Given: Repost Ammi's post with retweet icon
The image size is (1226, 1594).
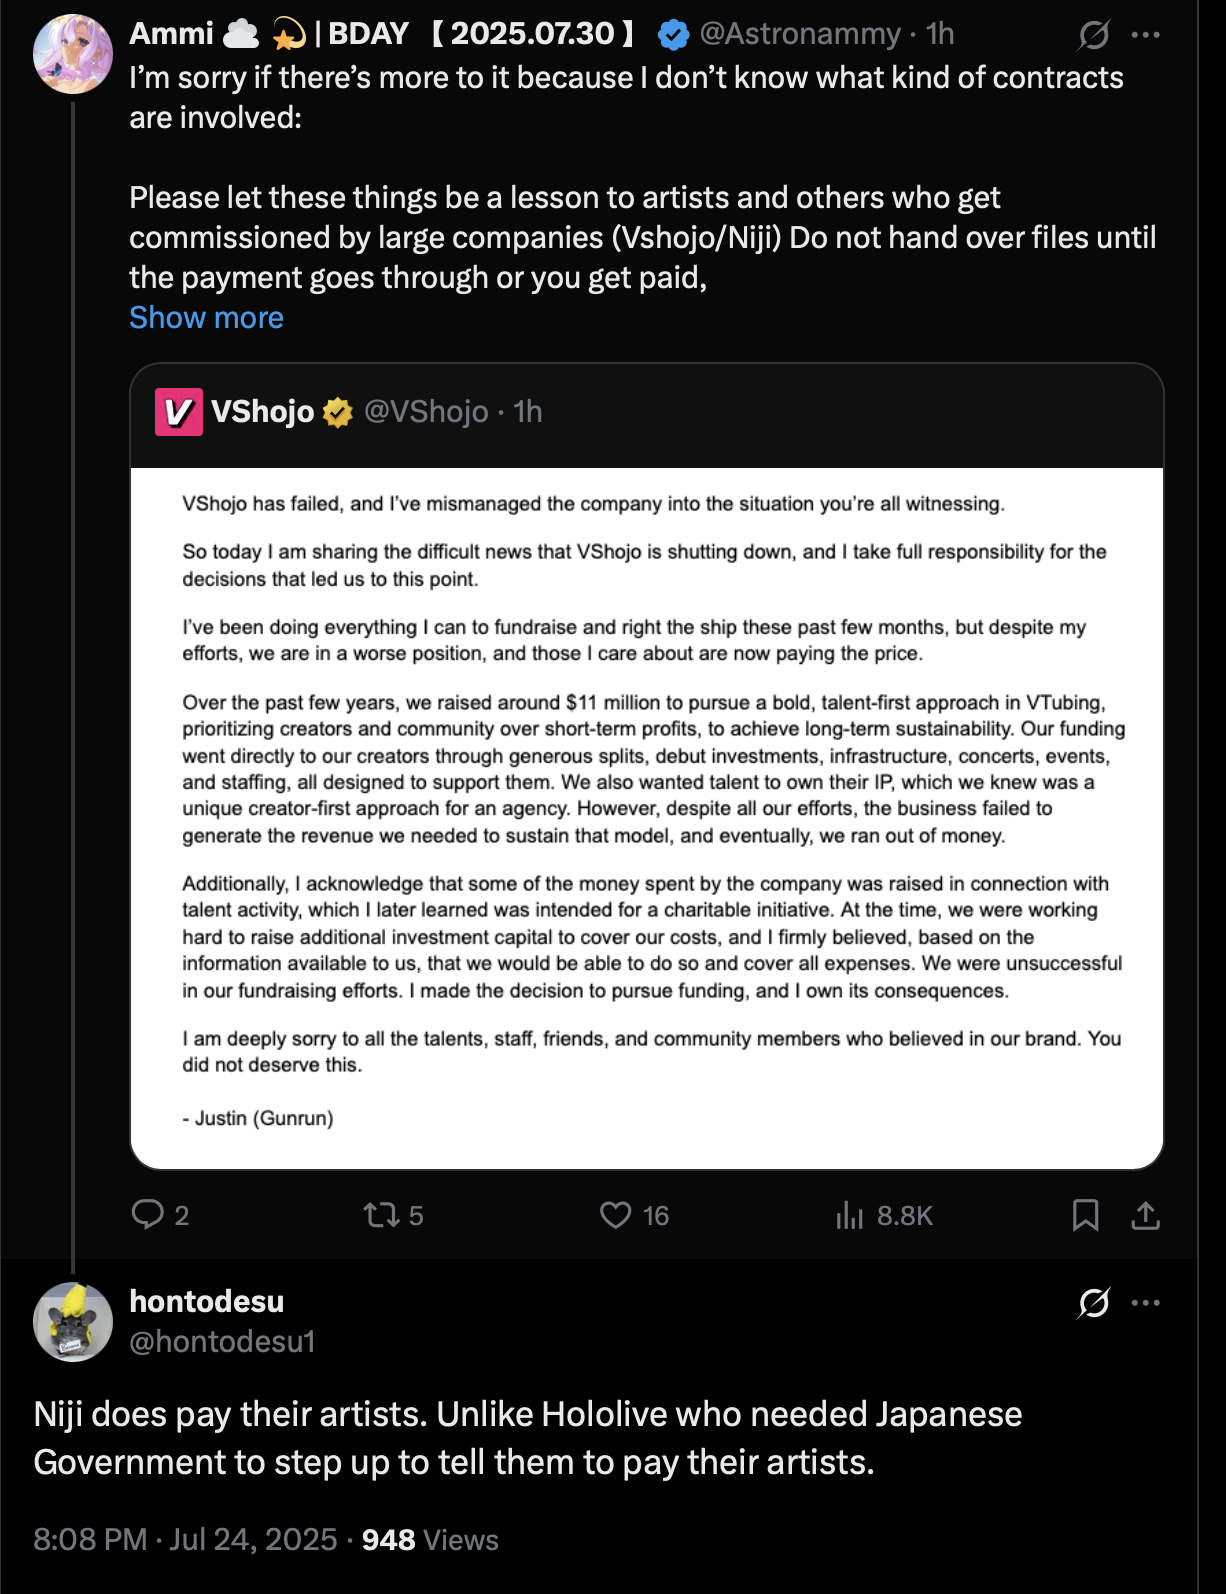Looking at the screenshot, I should point(381,1215).
